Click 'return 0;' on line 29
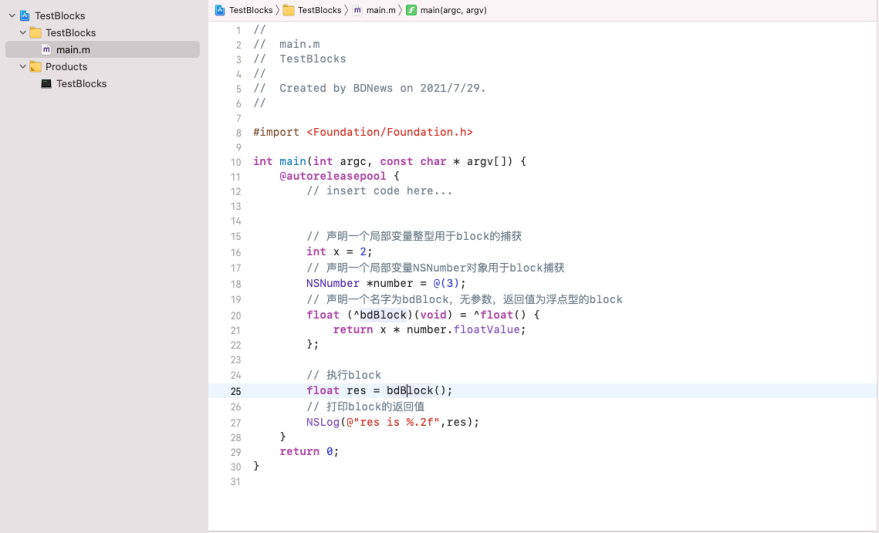The image size is (879, 533). click(309, 451)
